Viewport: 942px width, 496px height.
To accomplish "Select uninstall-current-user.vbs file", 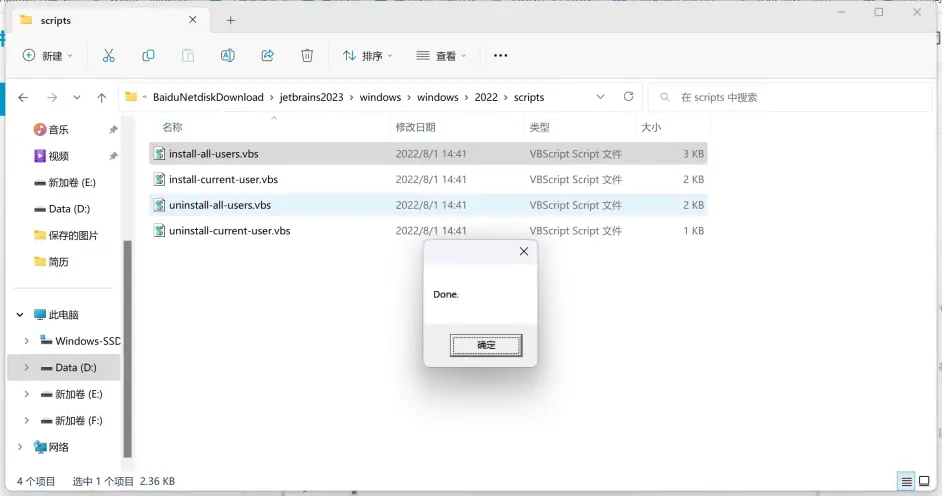I will 428,231.
